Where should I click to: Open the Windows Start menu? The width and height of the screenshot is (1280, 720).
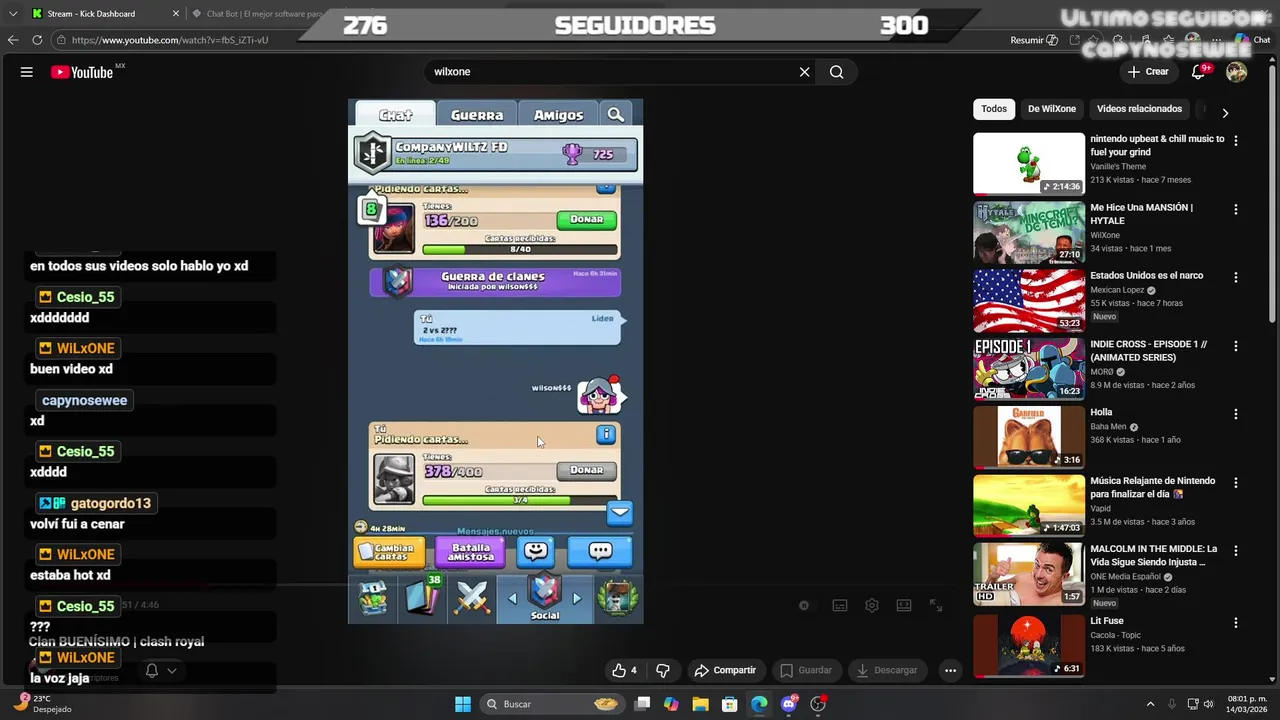[x=463, y=704]
